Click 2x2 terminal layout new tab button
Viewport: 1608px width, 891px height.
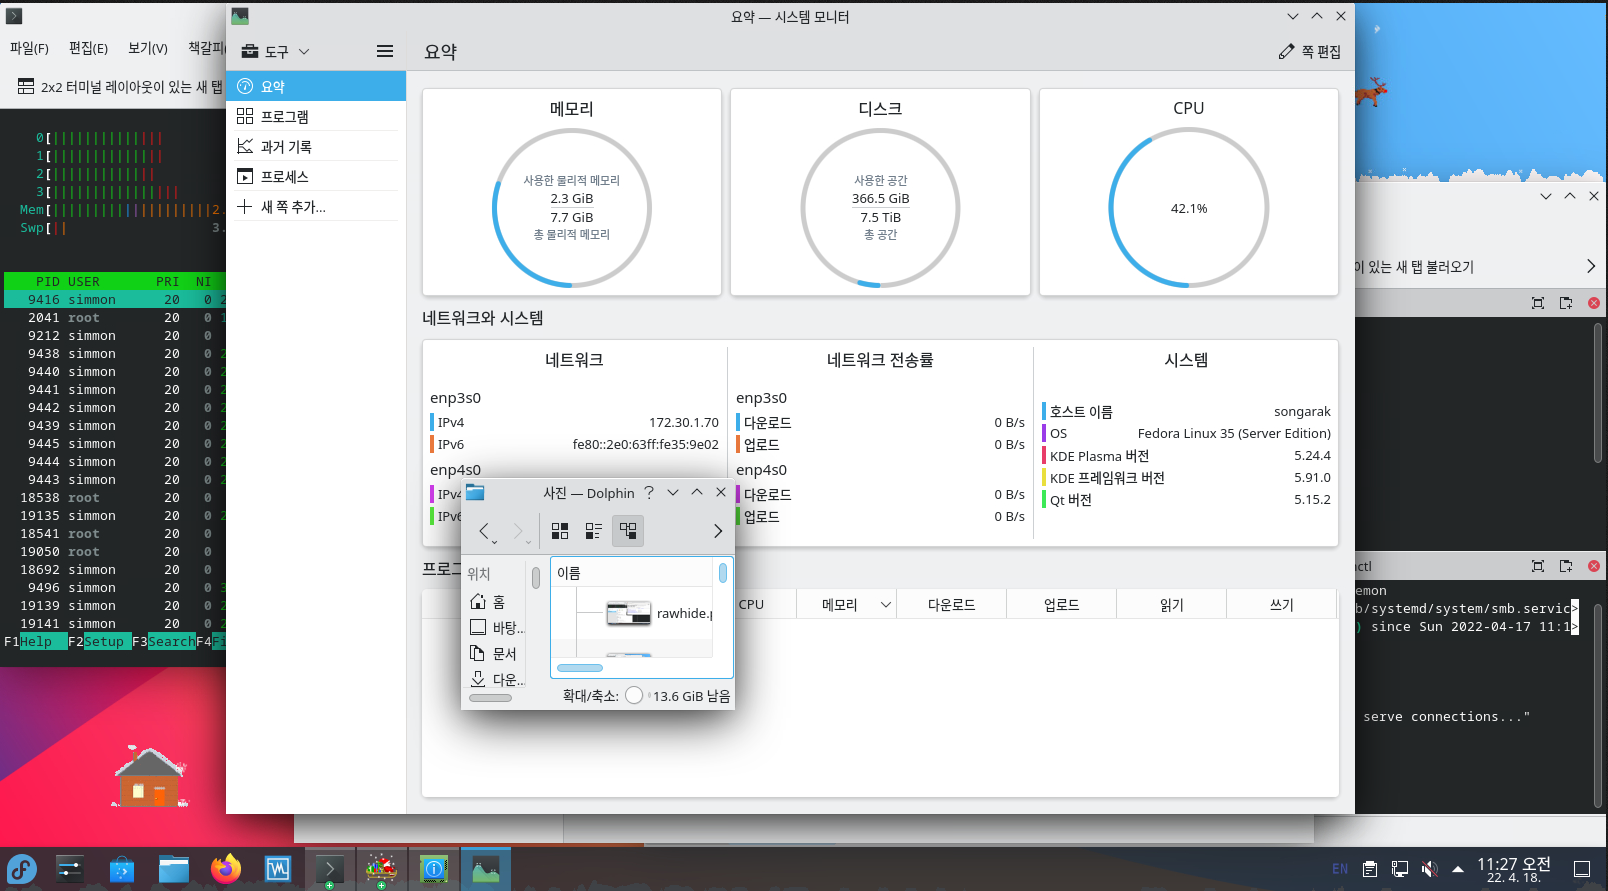click(x=120, y=87)
